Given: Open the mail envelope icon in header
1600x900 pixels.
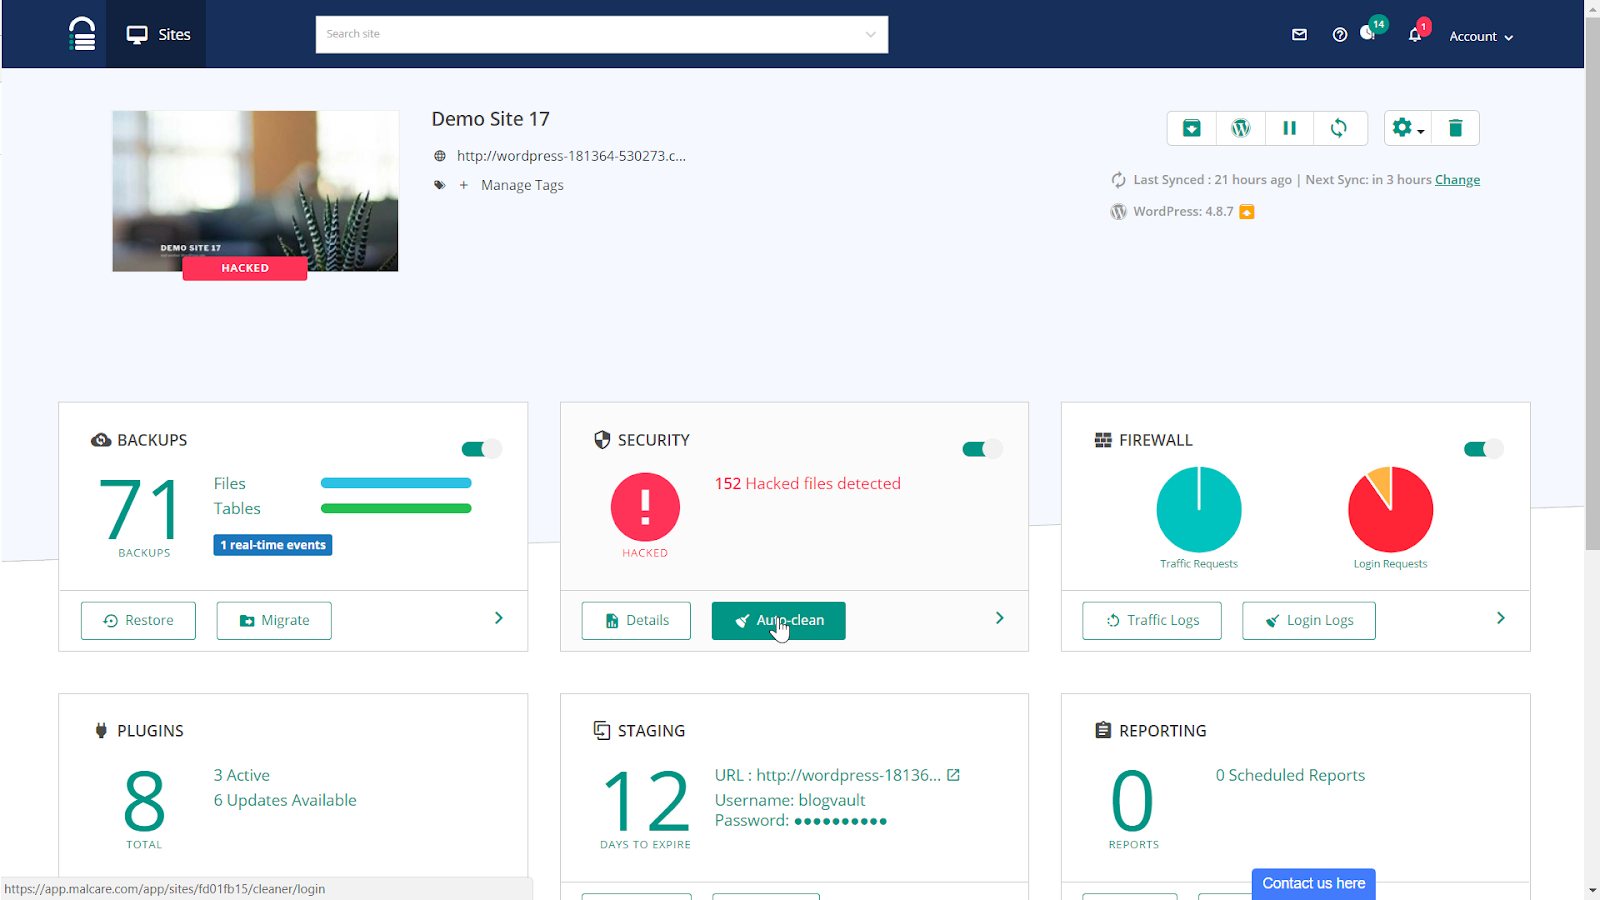Looking at the screenshot, I should (1299, 35).
